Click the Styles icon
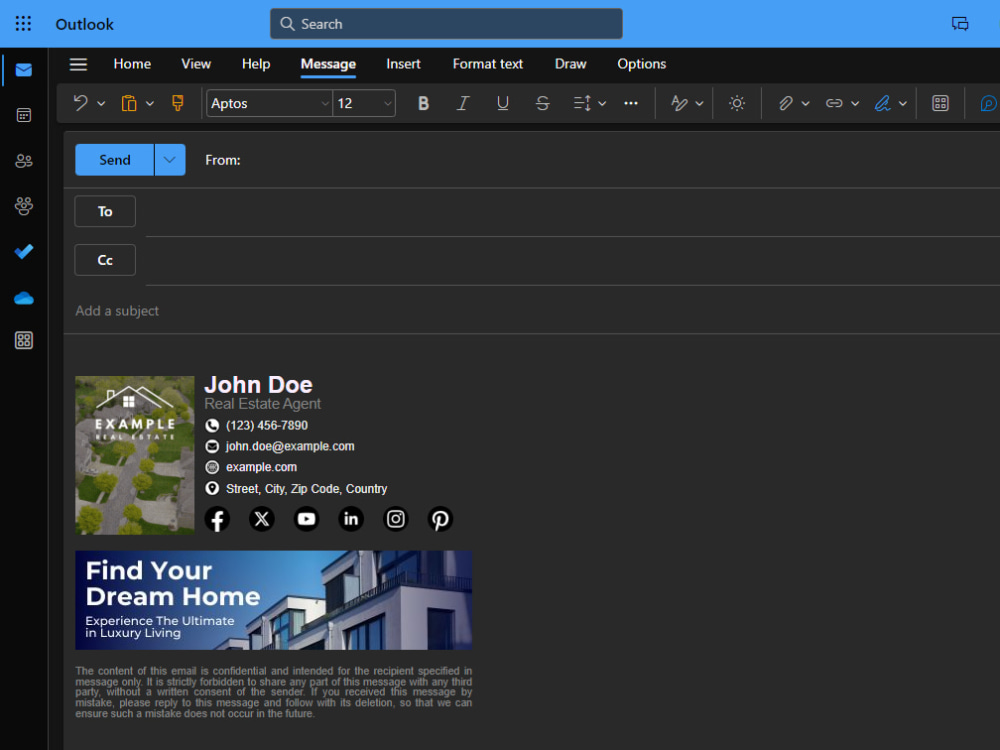The height and width of the screenshot is (750, 1000). (x=679, y=103)
